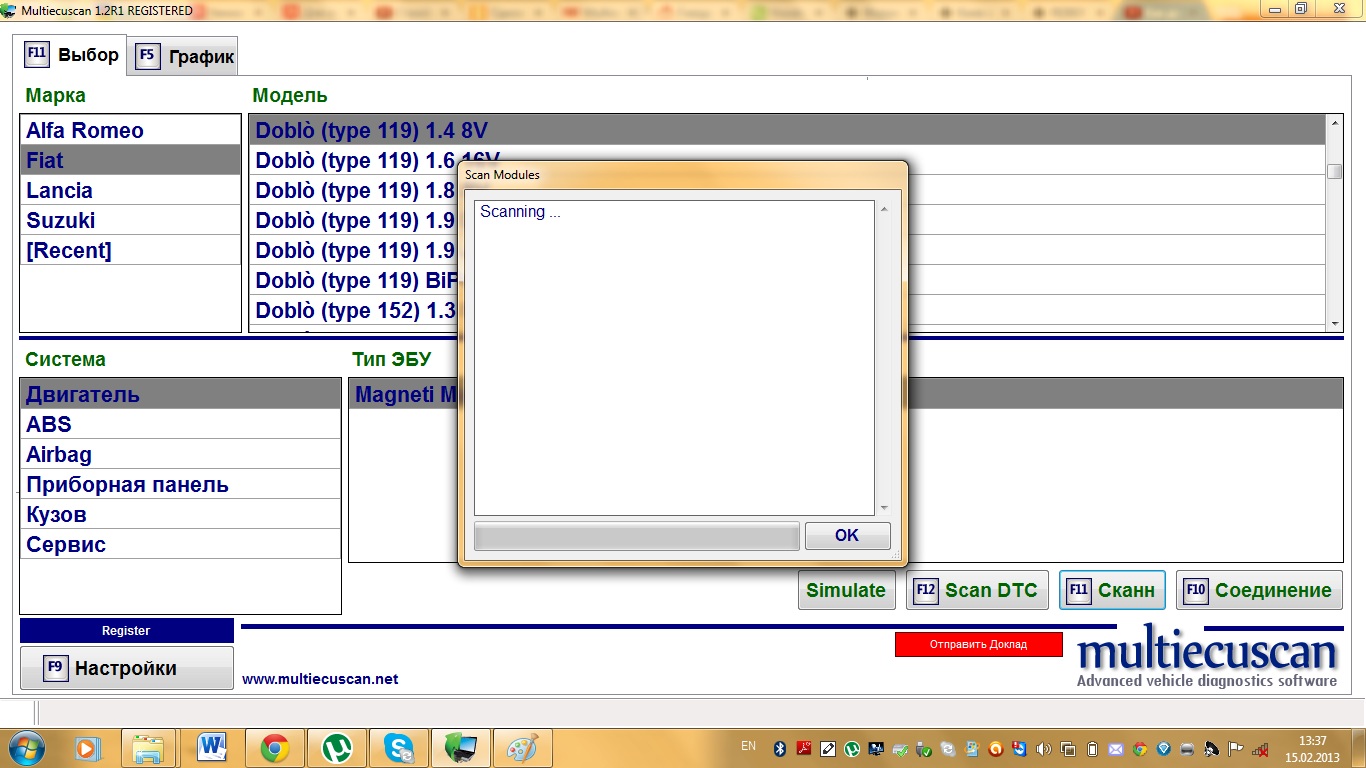Click the Bluetooth icon in system tray
The width and height of the screenshot is (1366, 768).
(780, 748)
